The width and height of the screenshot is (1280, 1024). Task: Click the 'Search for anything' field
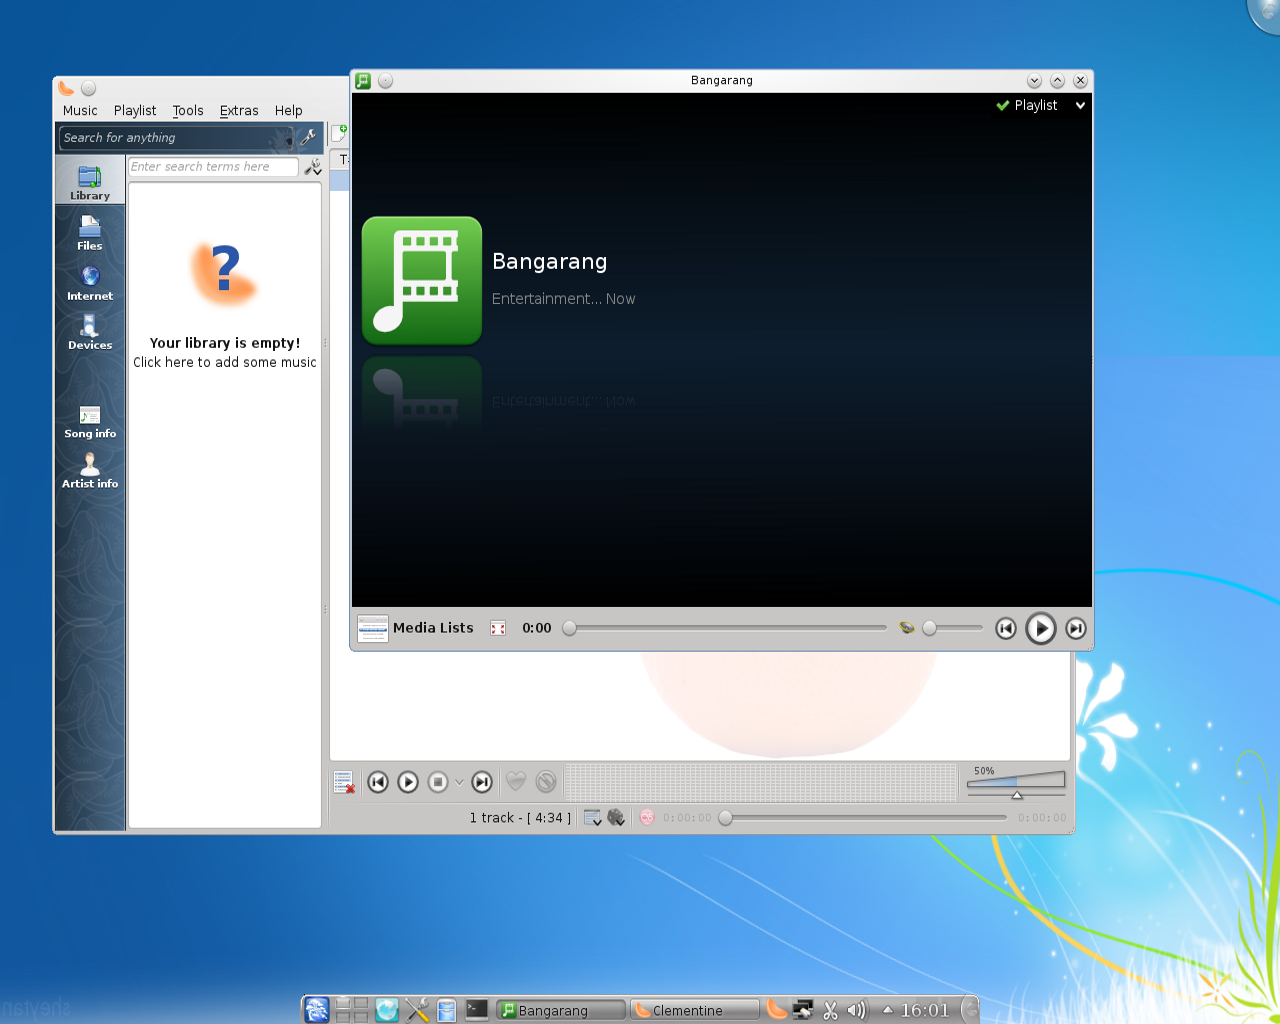pyautogui.click(x=175, y=138)
